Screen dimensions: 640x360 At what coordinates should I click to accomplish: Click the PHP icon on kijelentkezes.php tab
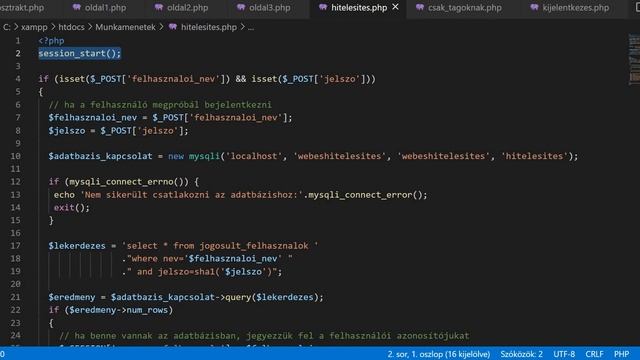click(x=534, y=7)
